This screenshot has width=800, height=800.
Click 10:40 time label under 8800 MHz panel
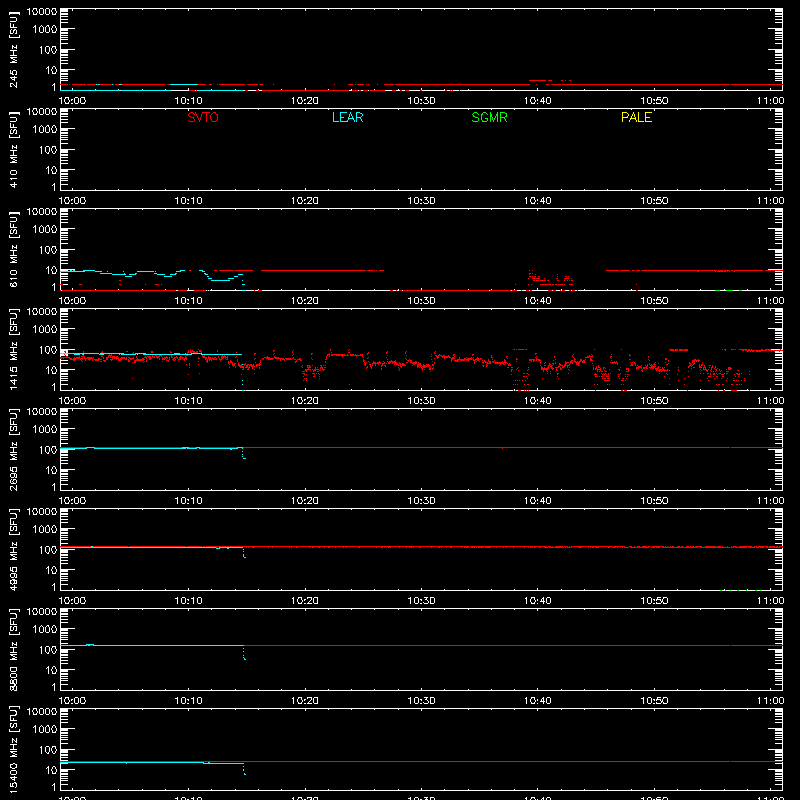click(538, 701)
